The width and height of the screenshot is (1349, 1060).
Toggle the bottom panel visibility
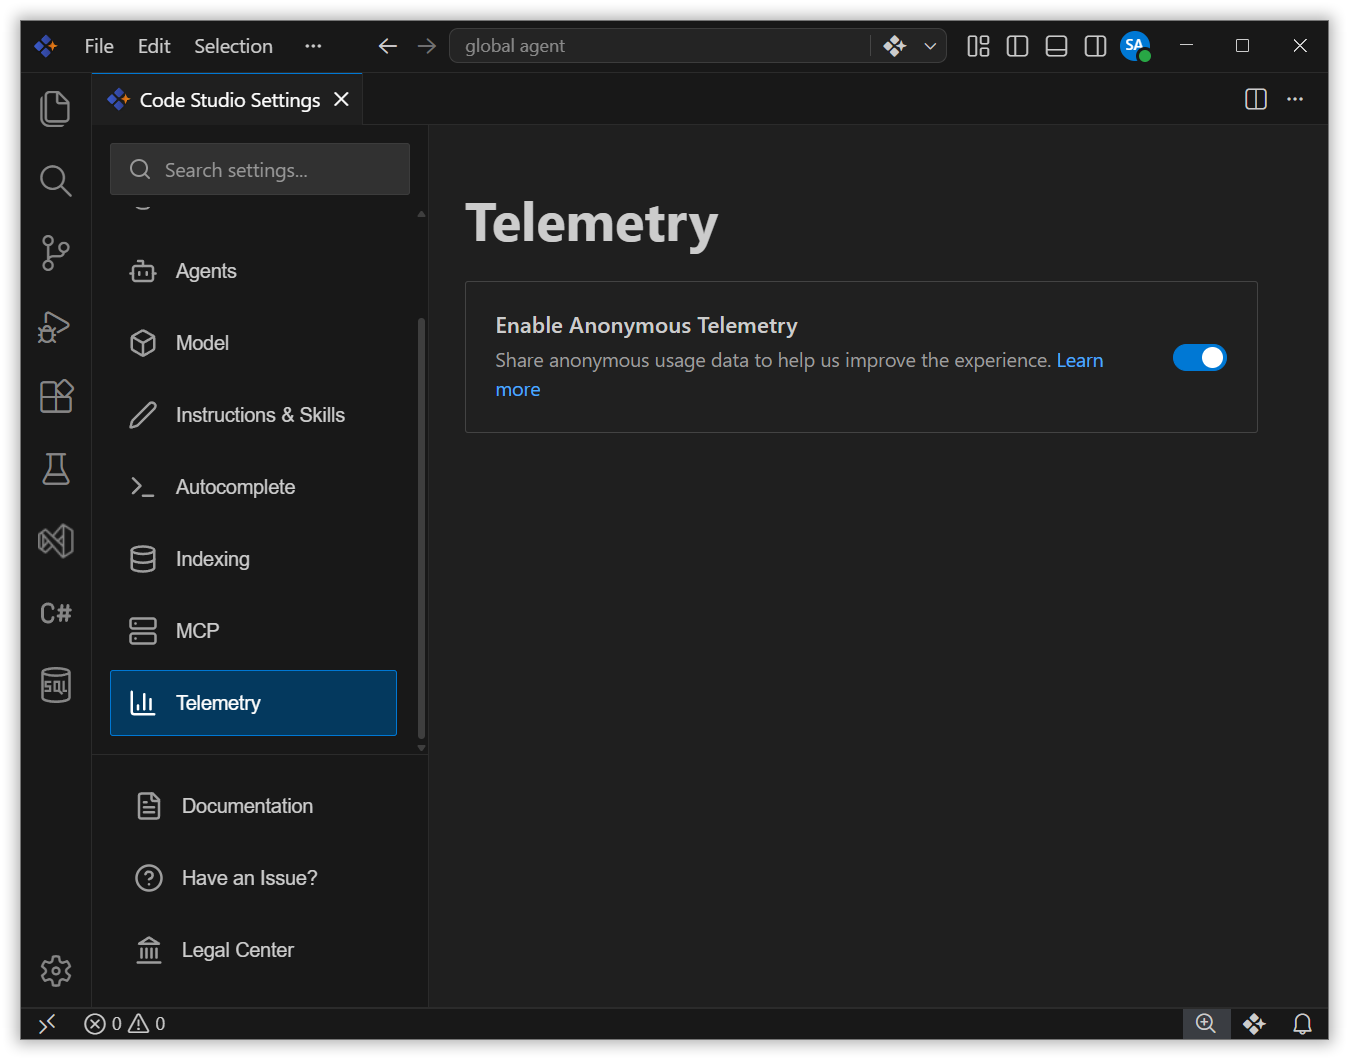pyautogui.click(x=1056, y=46)
